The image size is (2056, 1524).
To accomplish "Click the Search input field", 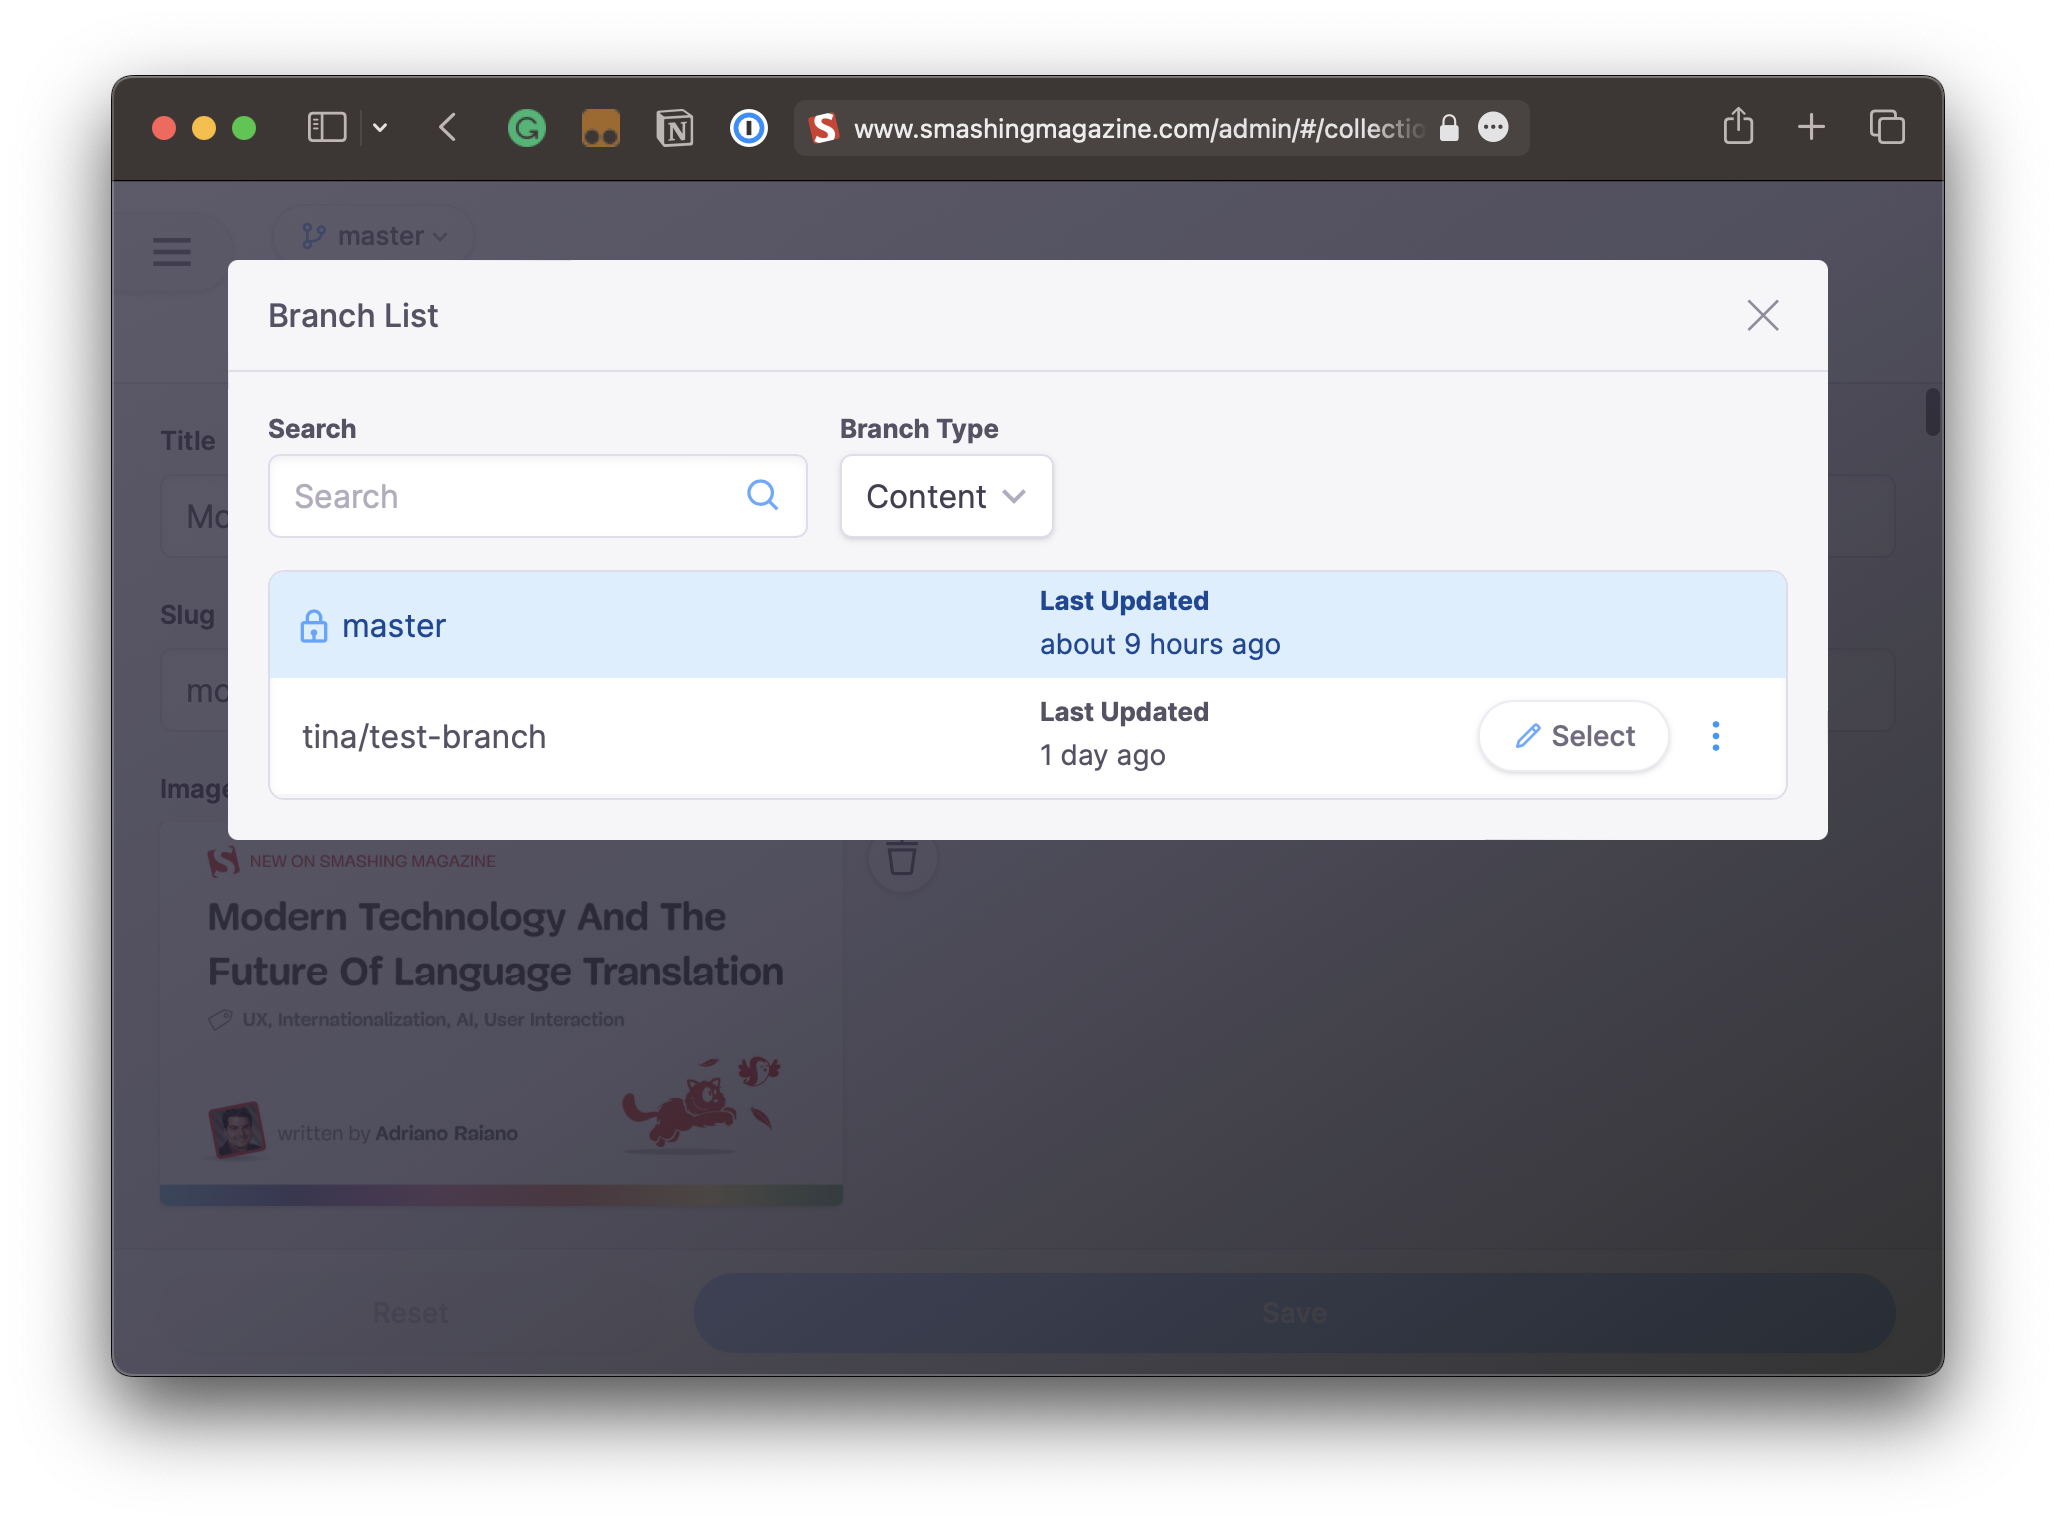I will click(x=537, y=497).
